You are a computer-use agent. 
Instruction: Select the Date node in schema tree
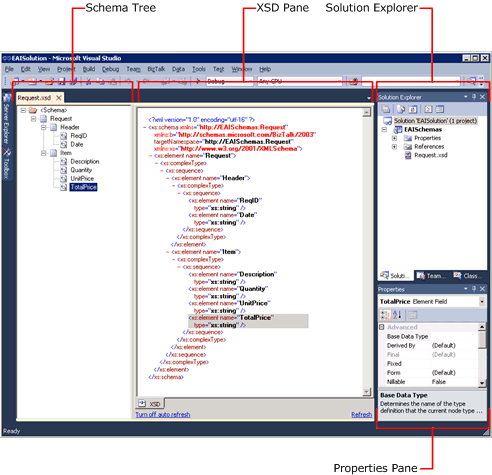click(x=77, y=144)
